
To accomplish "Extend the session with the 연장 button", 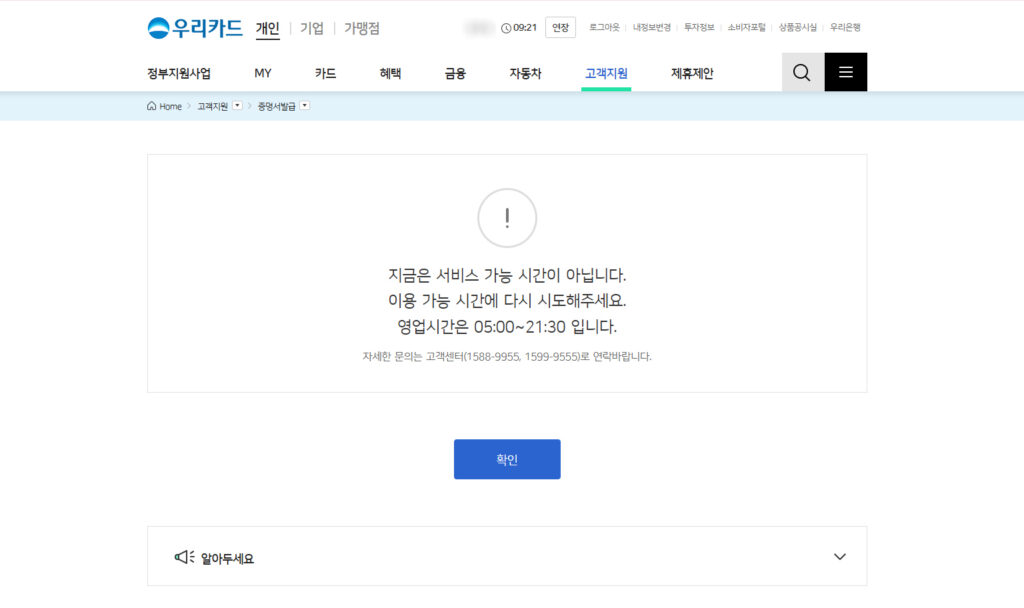I will [560, 27].
